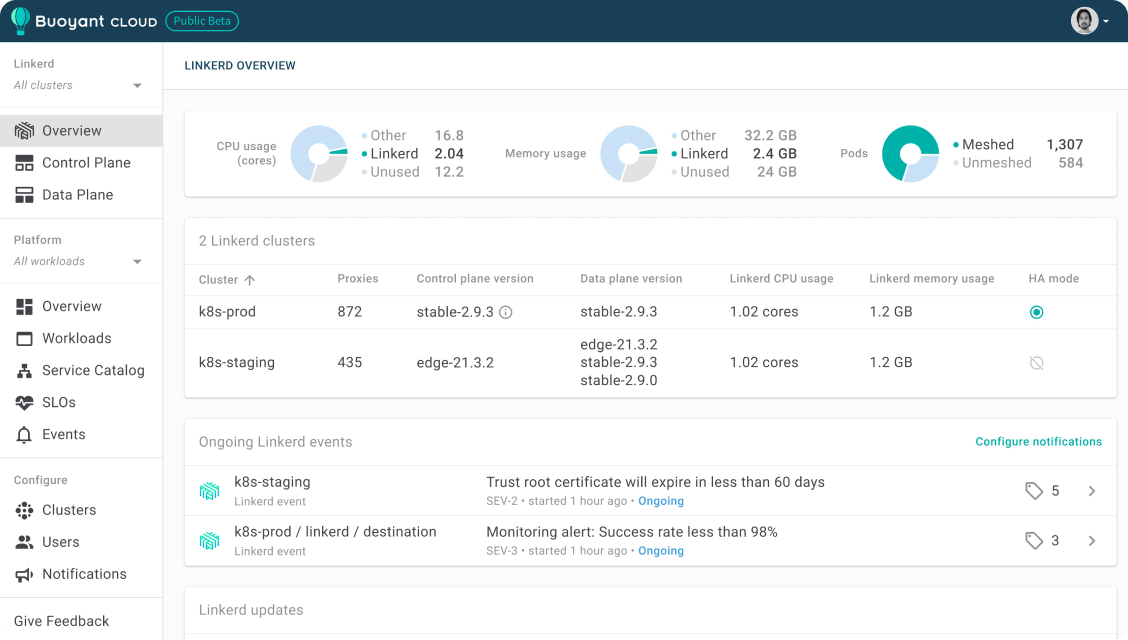
Task: Click Ongoing status of certificate event
Action: [660, 501]
